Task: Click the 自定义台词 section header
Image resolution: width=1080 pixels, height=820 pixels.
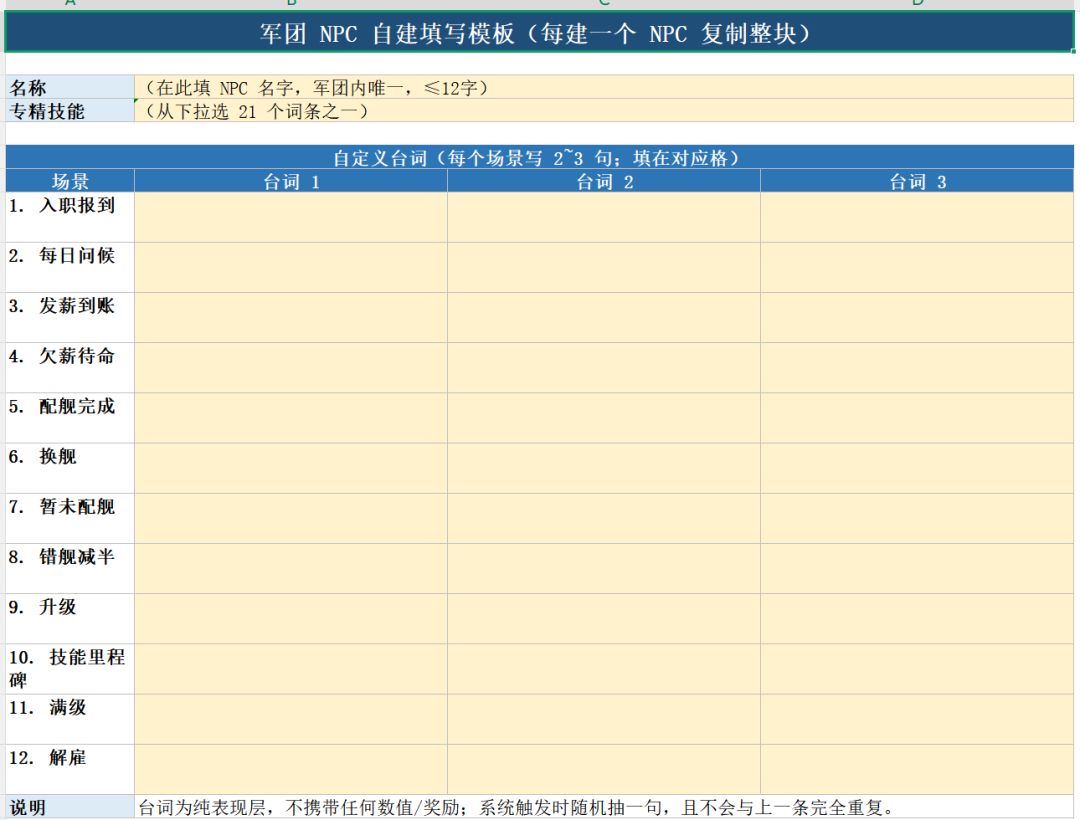Action: pos(539,158)
